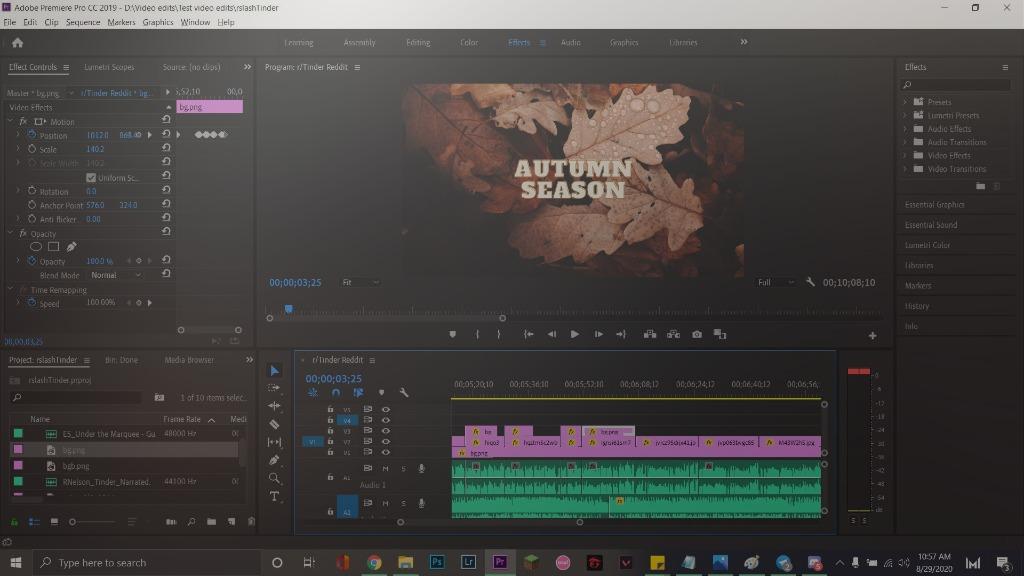
Task: Open Photoshop from the Windows taskbar
Action: (x=437, y=562)
